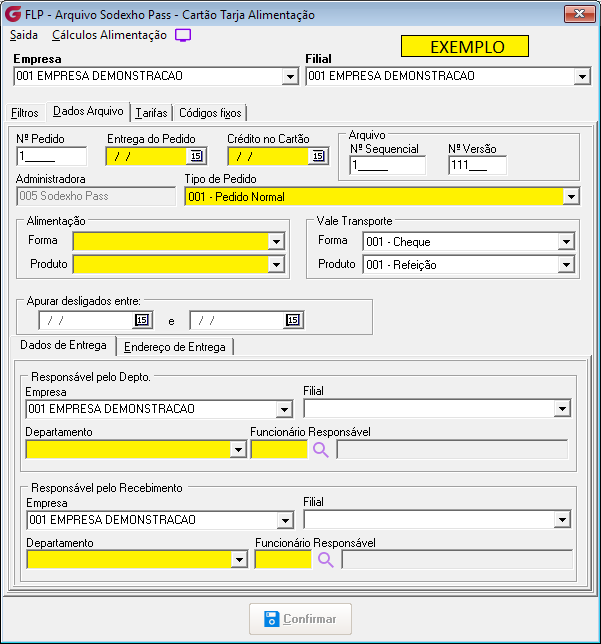Click the disabled Administradora field
Viewport: 601px width, 644px height.
(96, 196)
